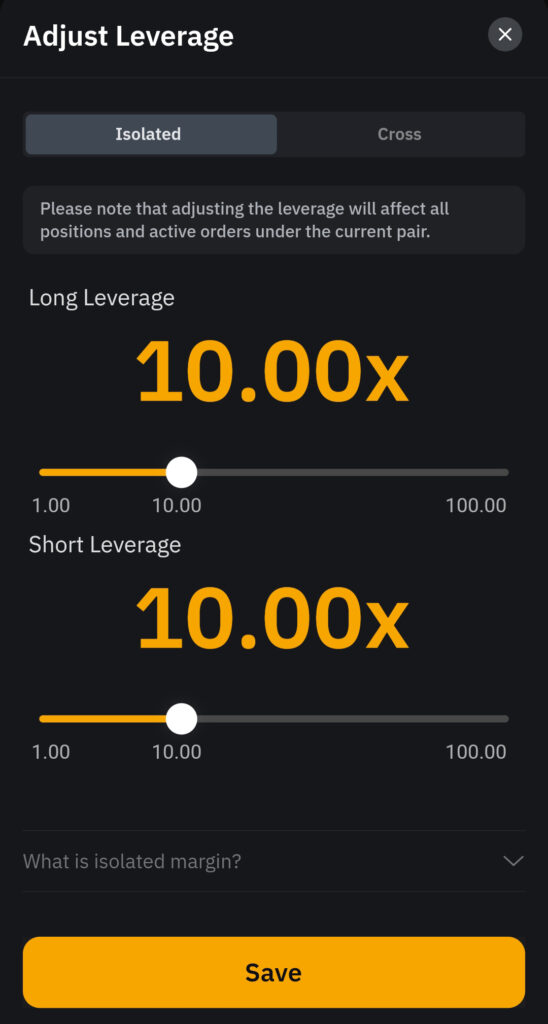Close the Adjust Leverage dialog

(505, 35)
